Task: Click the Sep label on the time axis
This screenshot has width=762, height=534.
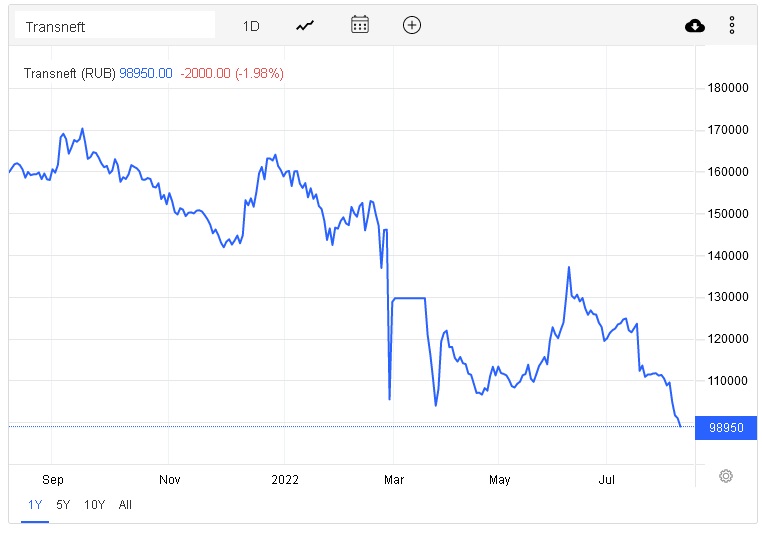Action: (54, 480)
